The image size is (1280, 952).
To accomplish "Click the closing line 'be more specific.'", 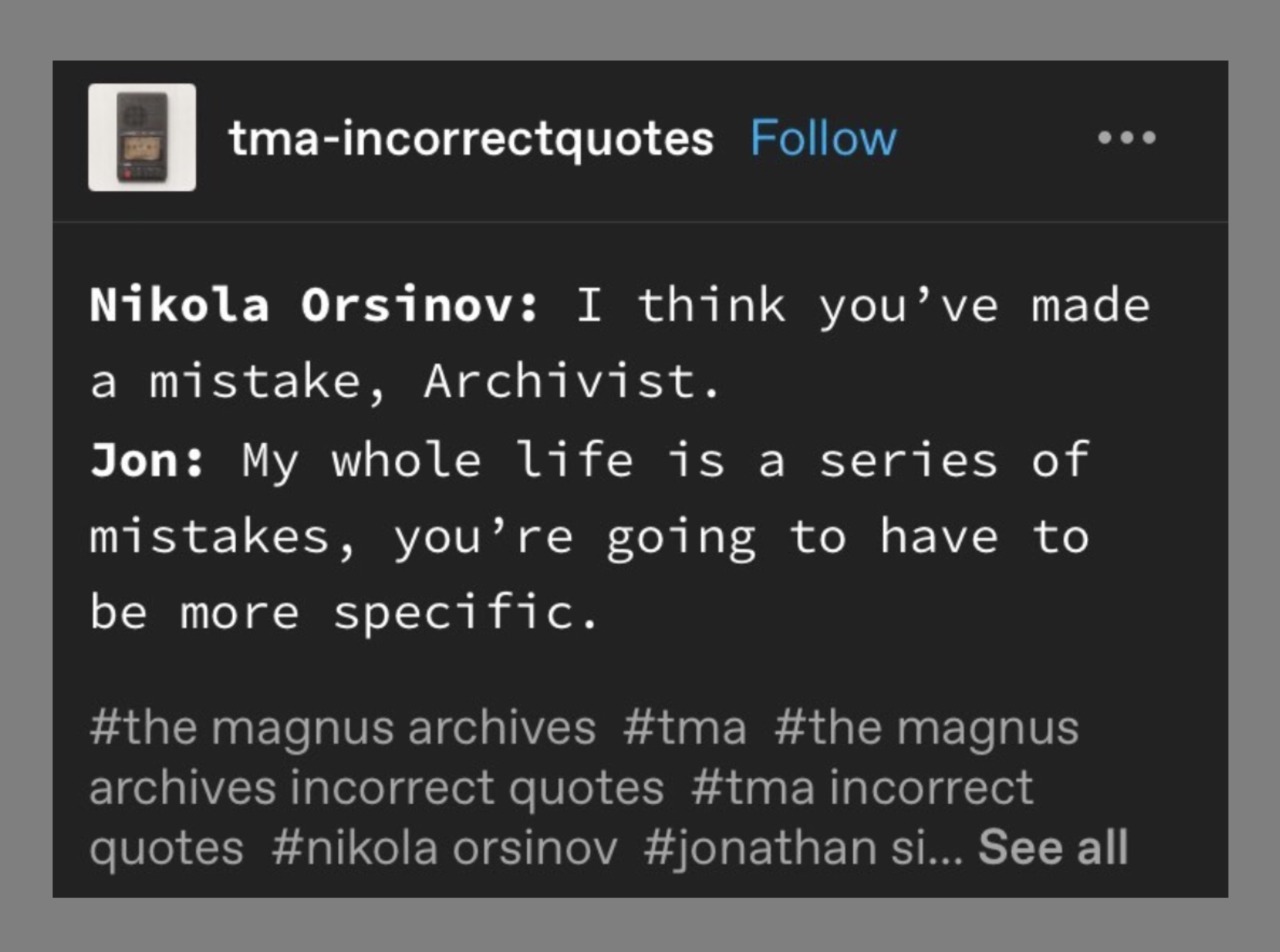I will [345, 614].
